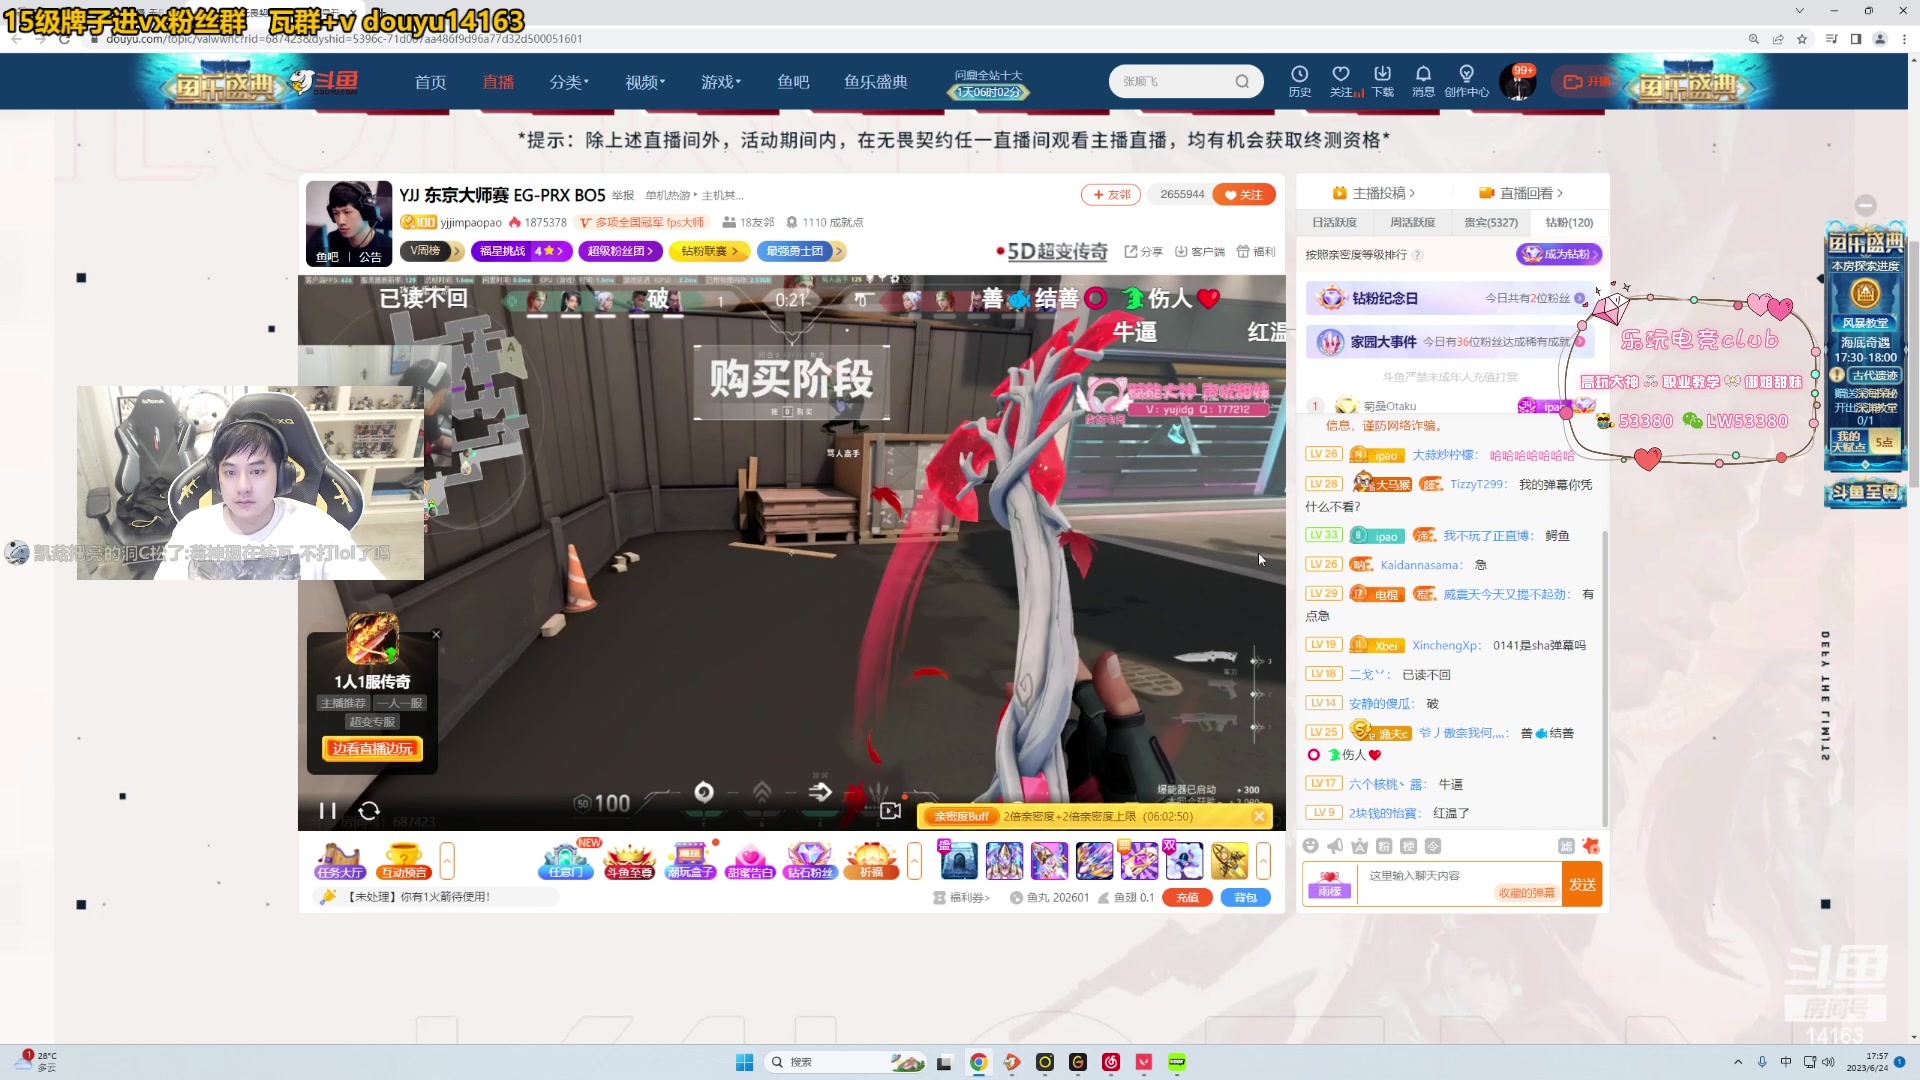Toggle the chat screen-clear red star icon
This screenshot has width=1920, height=1080.
[1591, 846]
